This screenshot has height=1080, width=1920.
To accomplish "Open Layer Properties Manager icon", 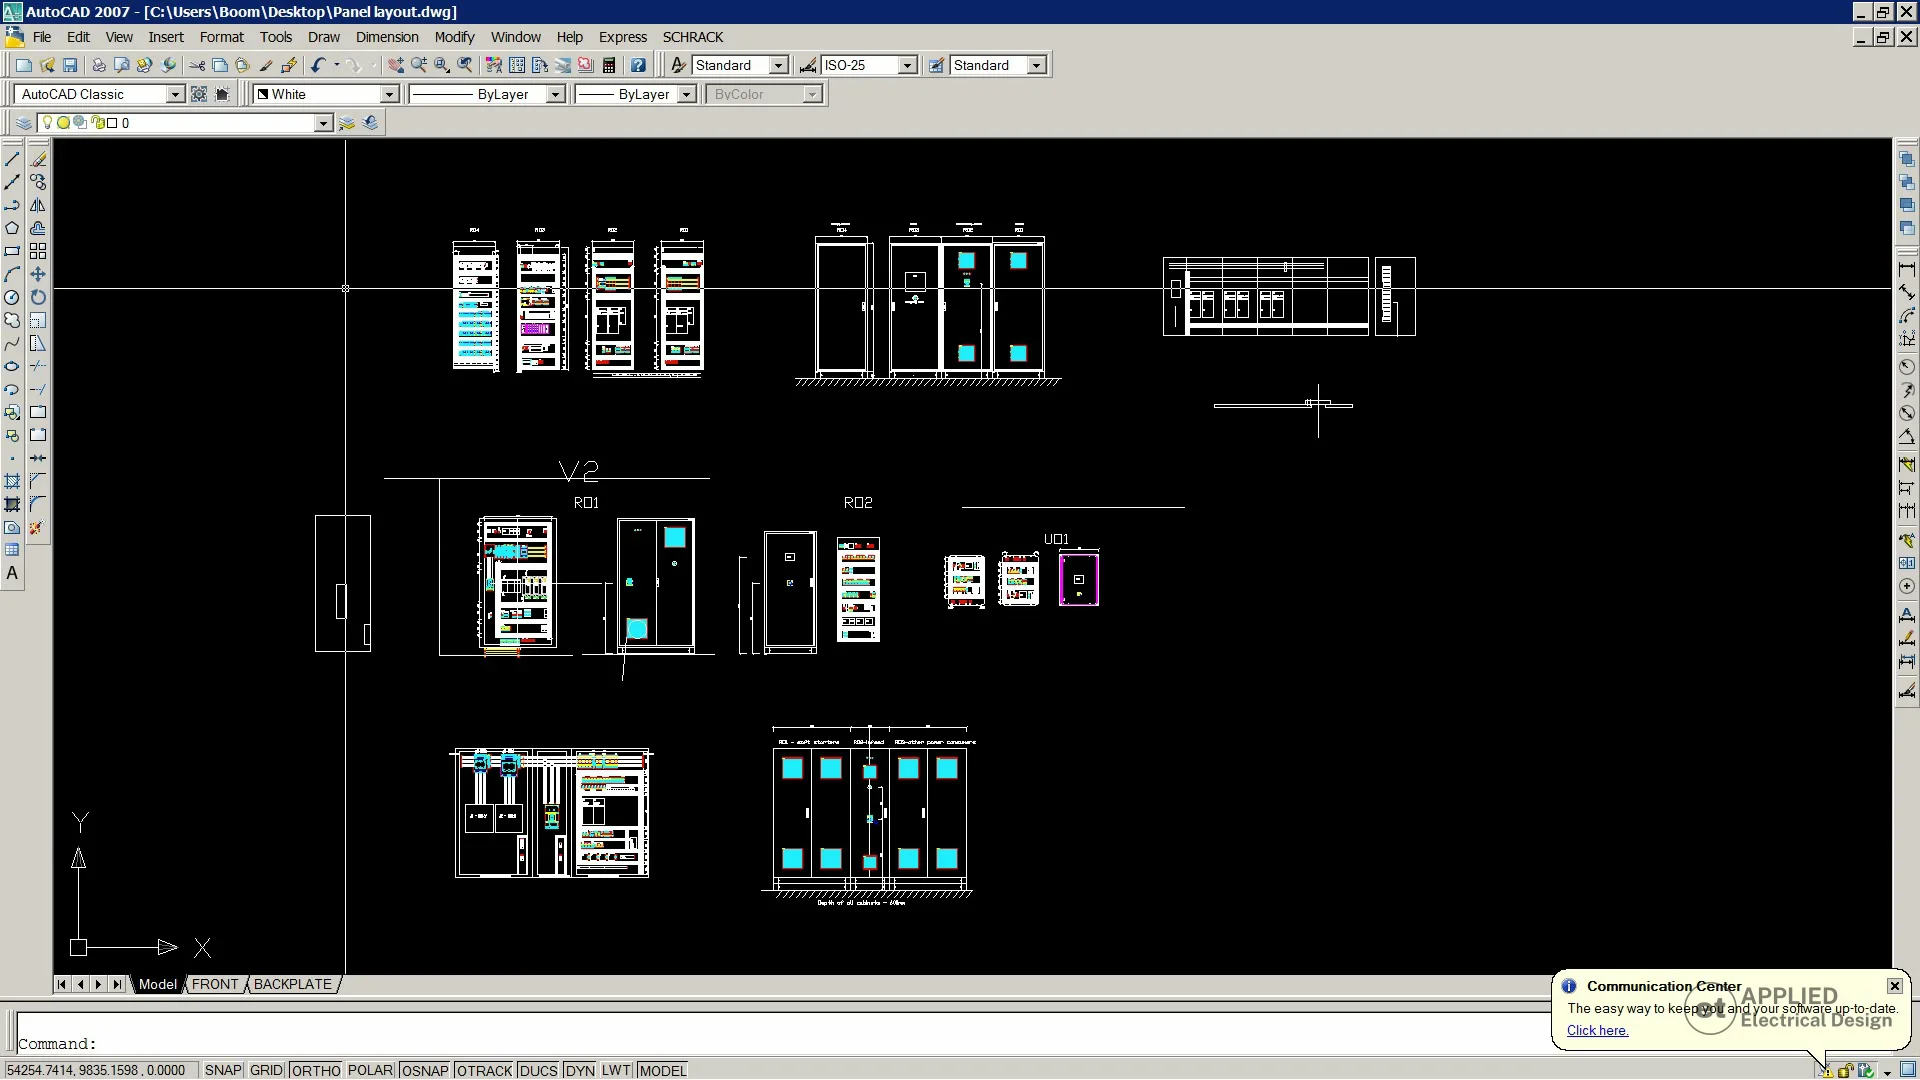I will point(24,123).
